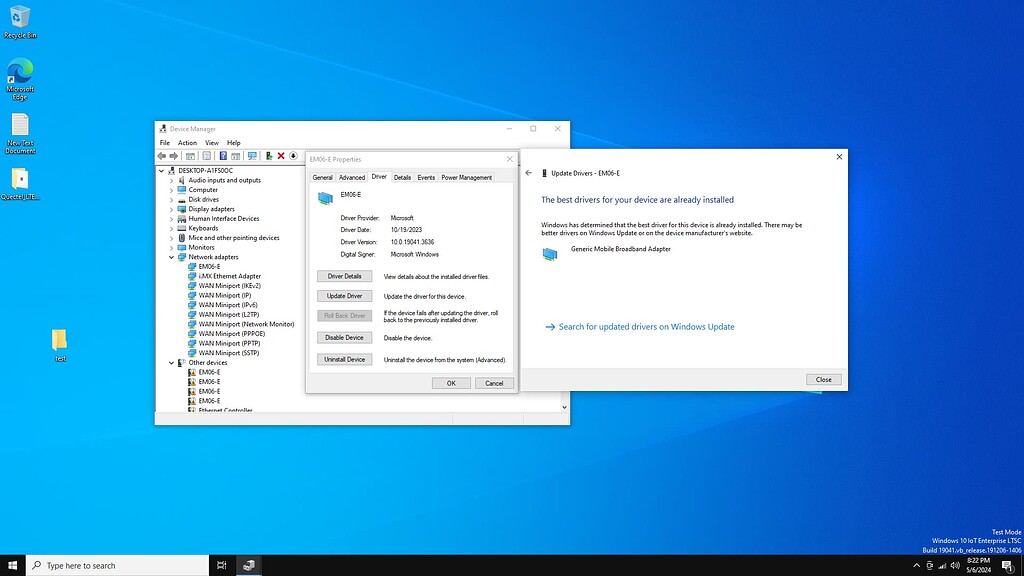Image resolution: width=1024 pixels, height=576 pixels.
Task: Collapse the Network adapters category
Action: 170,257
